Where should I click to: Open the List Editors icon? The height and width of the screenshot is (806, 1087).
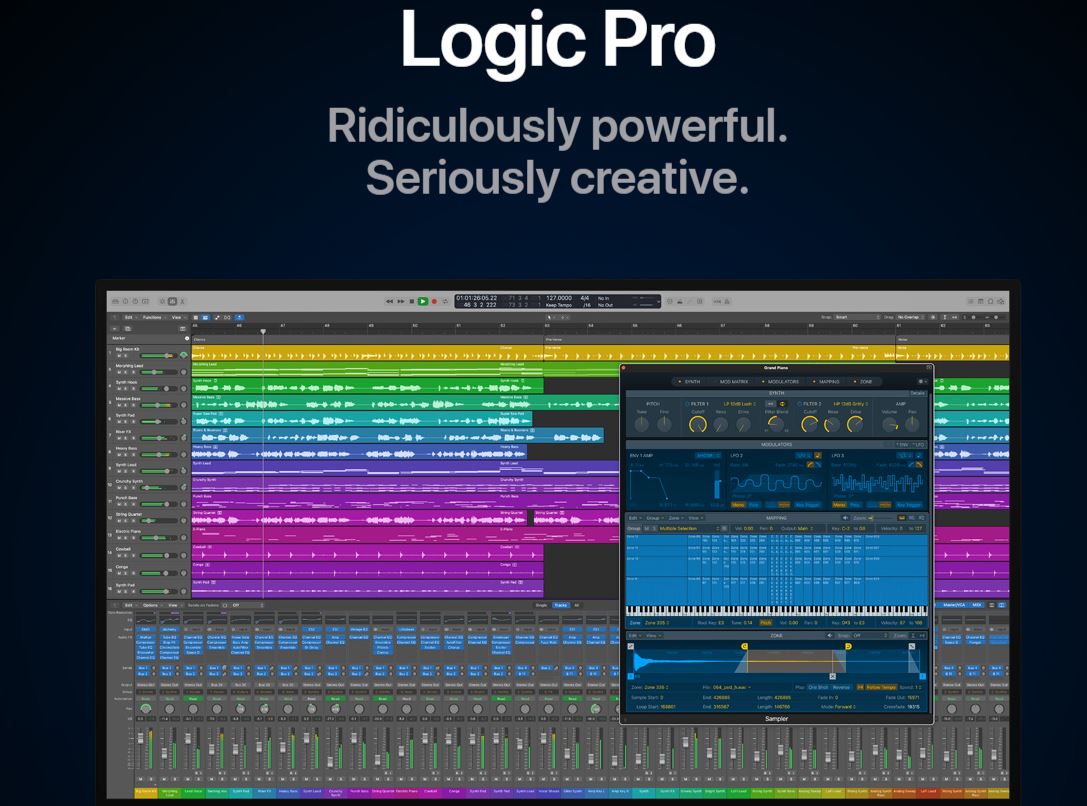click(x=971, y=301)
